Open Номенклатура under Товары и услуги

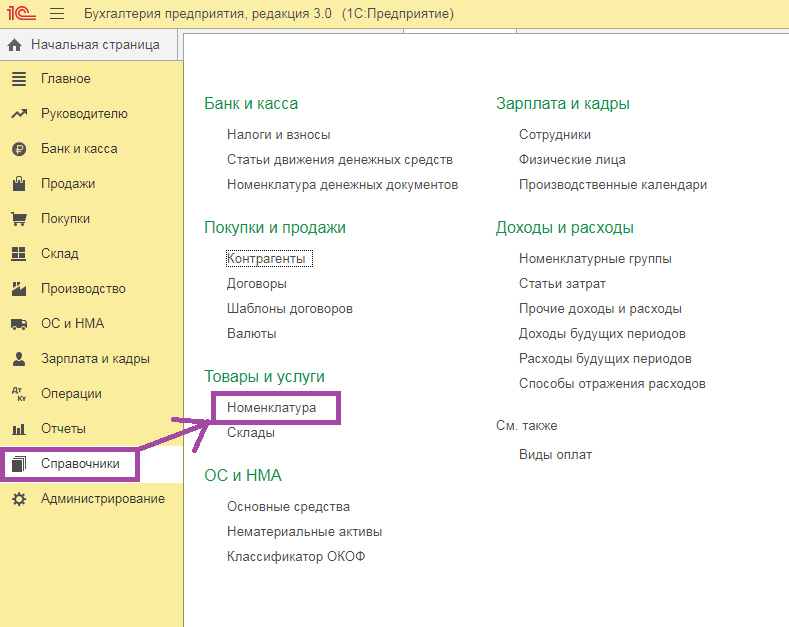pos(272,408)
